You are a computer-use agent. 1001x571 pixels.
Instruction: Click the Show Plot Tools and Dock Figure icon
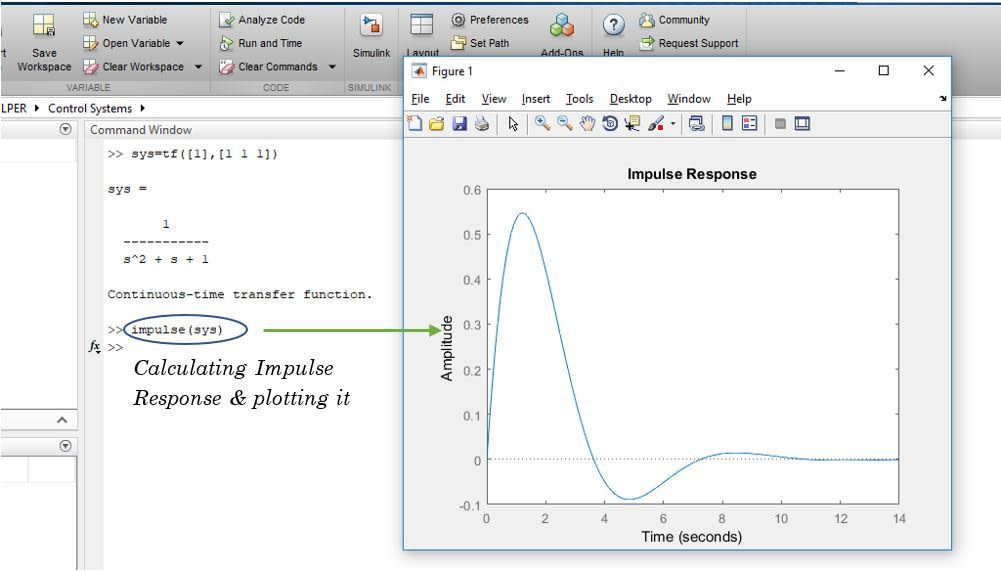click(x=802, y=123)
